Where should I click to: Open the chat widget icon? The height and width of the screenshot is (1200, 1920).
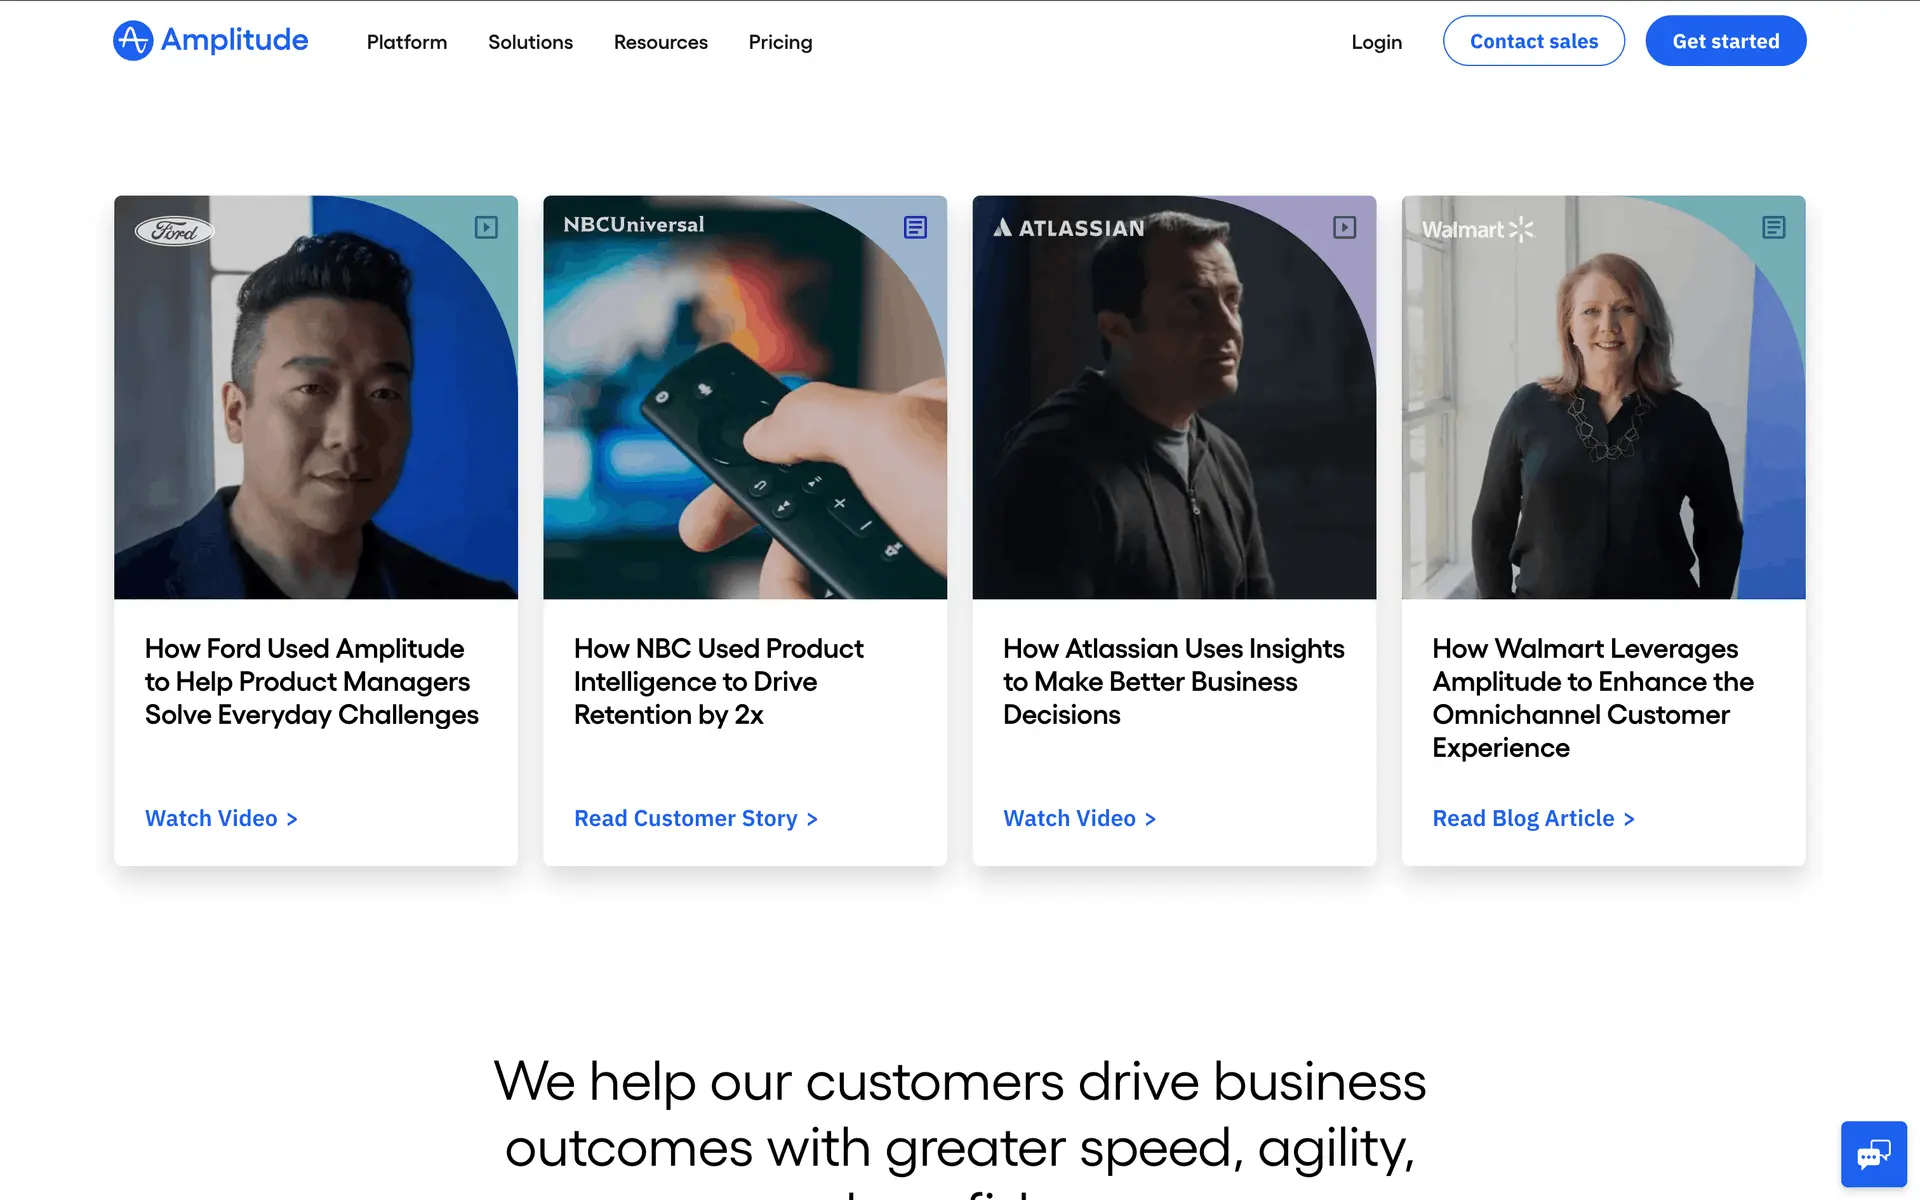click(1873, 1154)
